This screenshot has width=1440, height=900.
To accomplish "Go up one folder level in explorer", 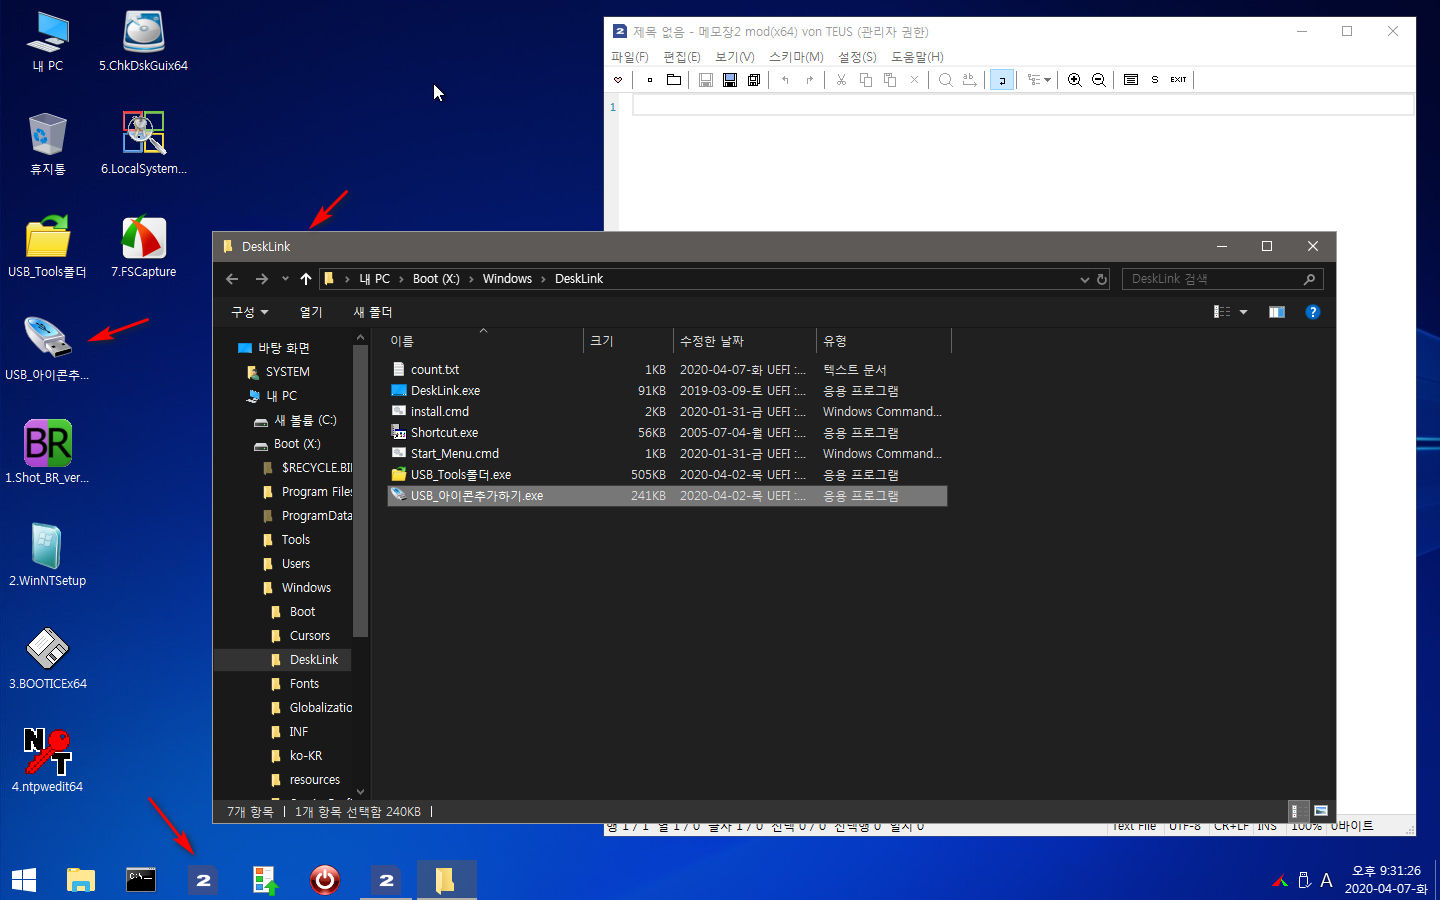I will click(x=306, y=279).
